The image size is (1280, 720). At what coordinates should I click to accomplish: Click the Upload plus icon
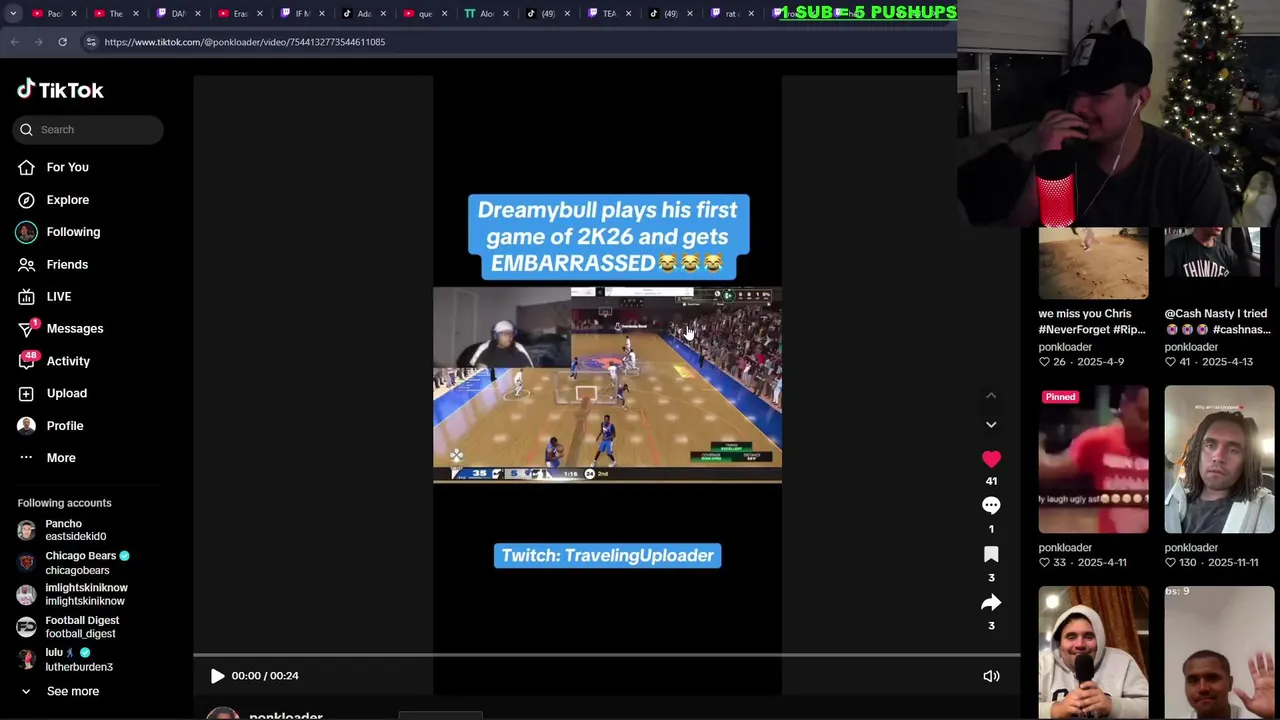(26, 393)
